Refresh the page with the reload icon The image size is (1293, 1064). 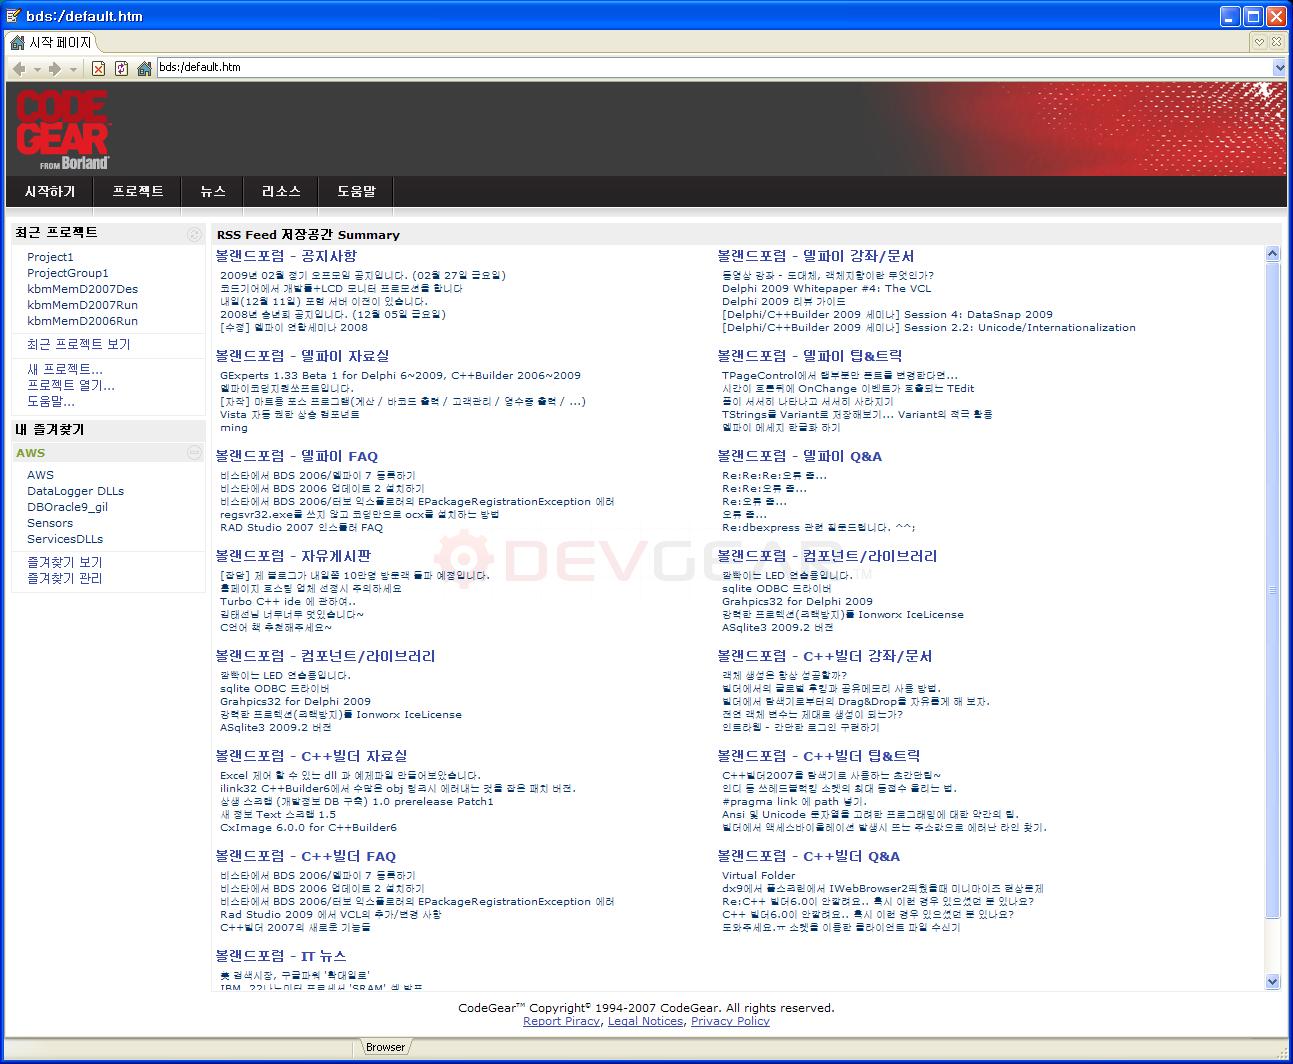121,68
